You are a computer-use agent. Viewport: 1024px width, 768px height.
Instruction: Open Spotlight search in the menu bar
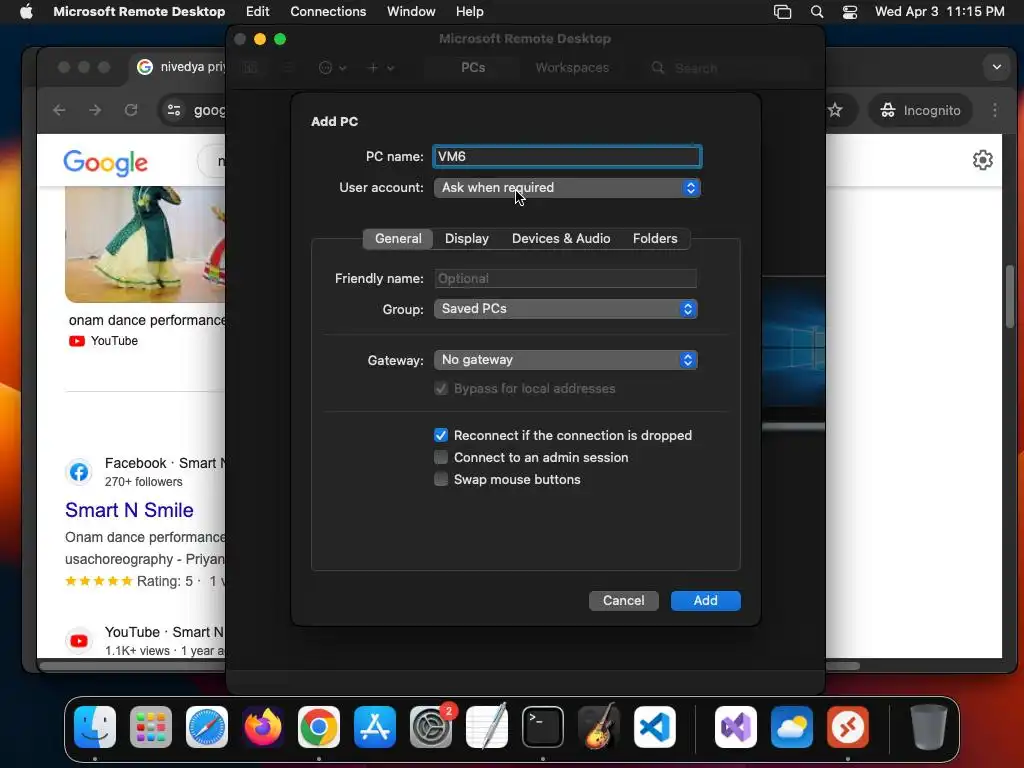pyautogui.click(x=816, y=12)
